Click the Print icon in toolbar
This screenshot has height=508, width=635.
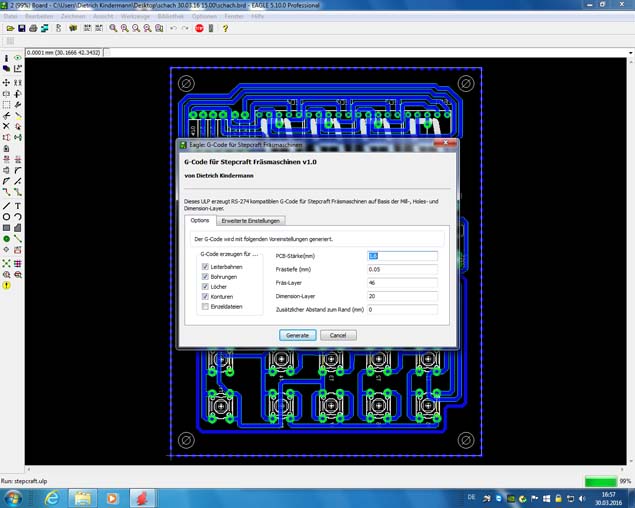(x=33, y=28)
